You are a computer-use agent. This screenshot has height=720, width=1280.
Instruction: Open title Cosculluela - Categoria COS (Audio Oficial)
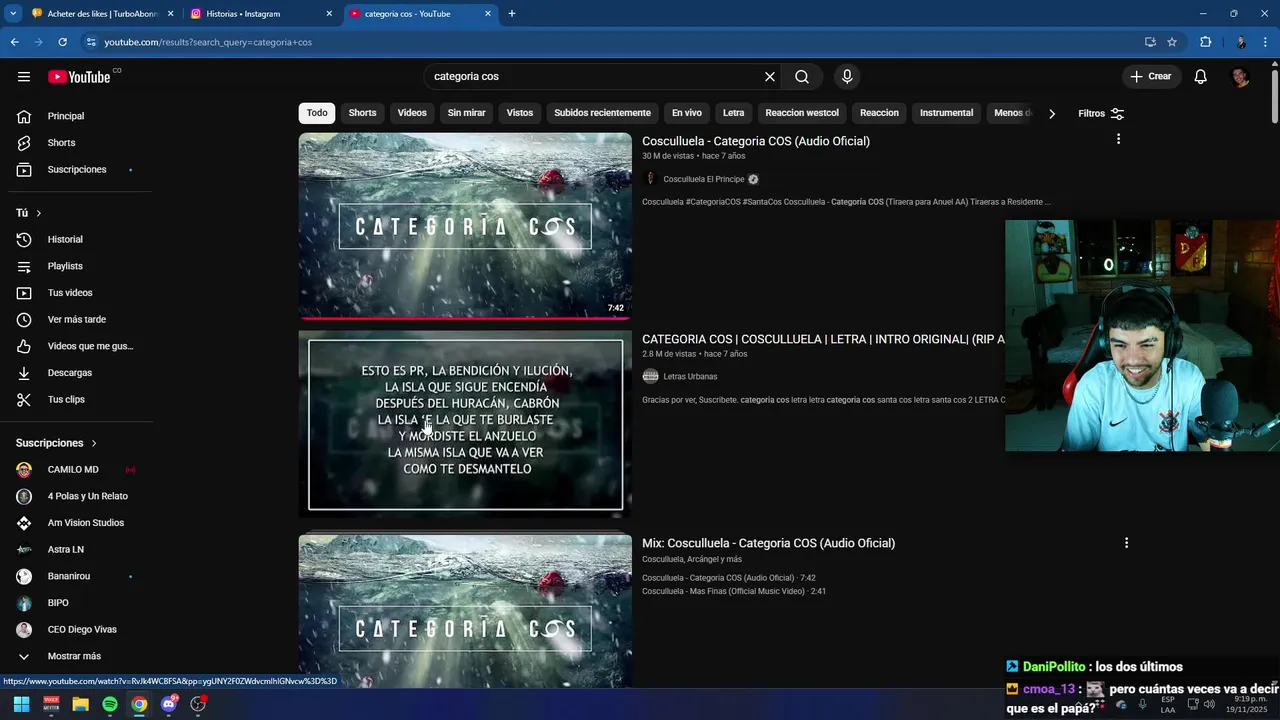click(756, 141)
